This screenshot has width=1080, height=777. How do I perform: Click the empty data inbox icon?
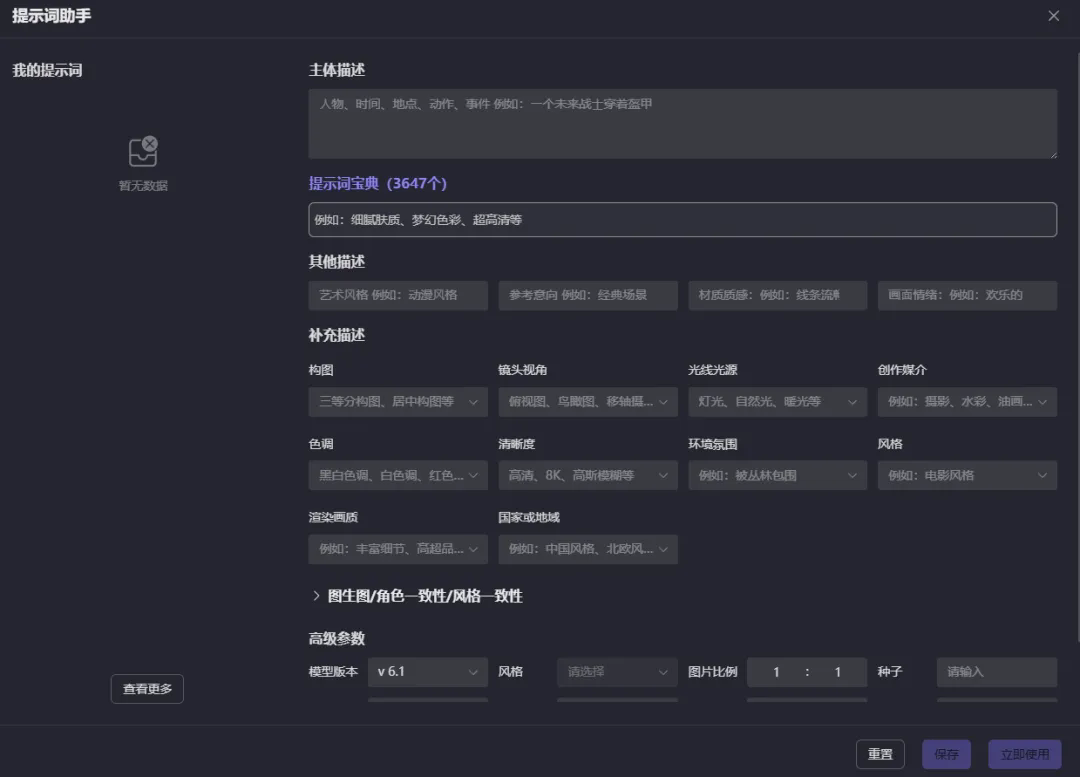pos(143,152)
